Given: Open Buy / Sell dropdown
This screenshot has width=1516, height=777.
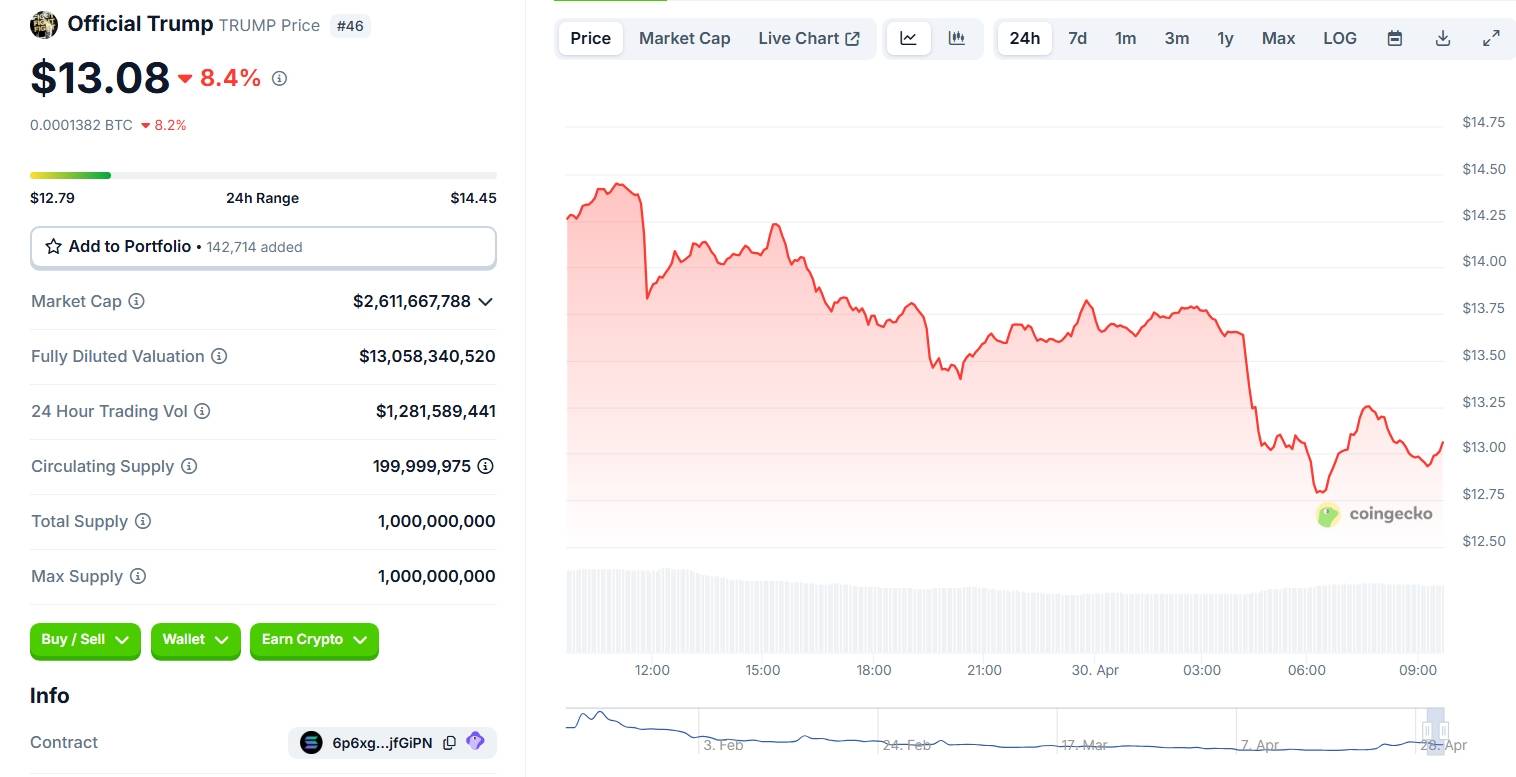Looking at the screenshot, I should (85, 640).
